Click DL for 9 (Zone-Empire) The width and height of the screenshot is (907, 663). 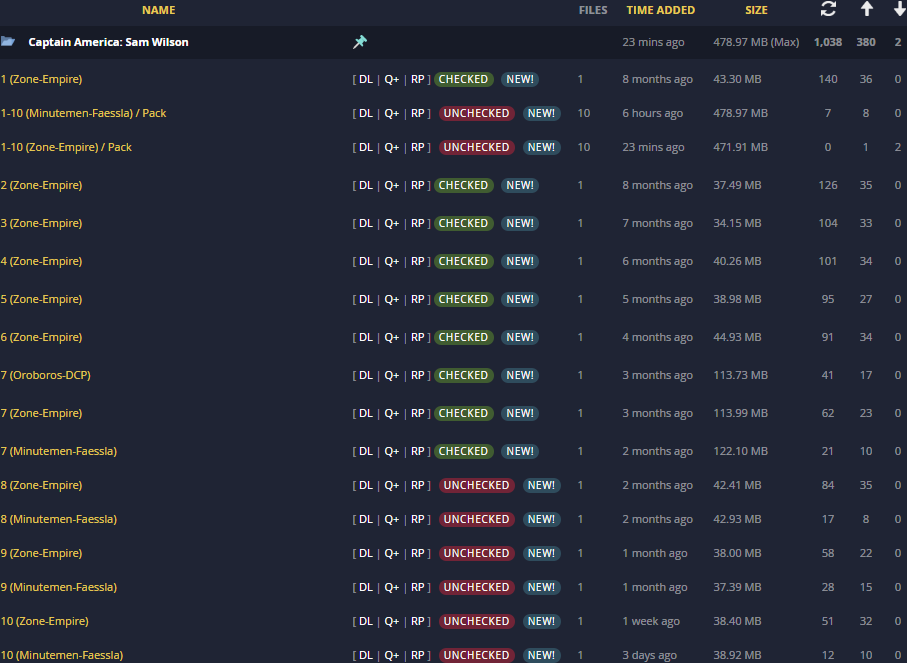pyautogui.click(x=366, y=554)
